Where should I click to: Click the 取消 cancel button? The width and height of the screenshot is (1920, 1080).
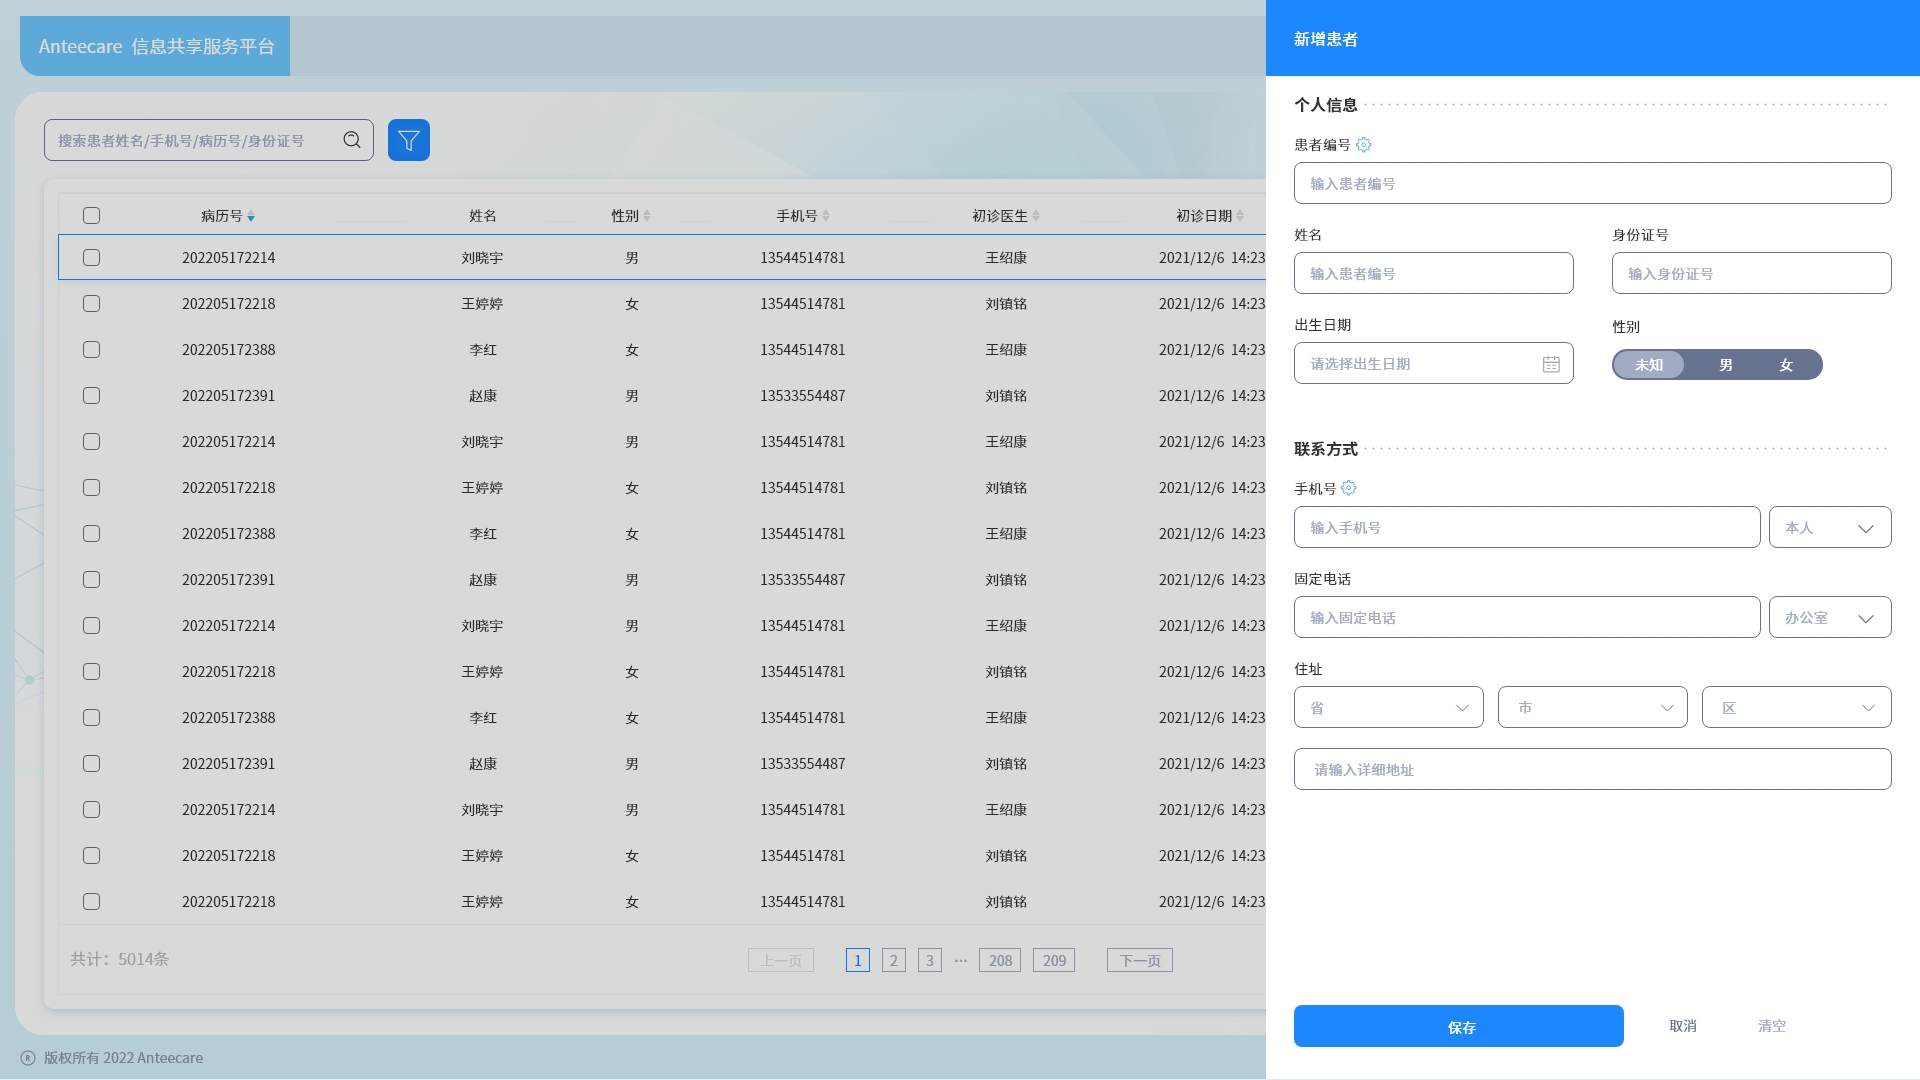(x=1683, y=1026)
